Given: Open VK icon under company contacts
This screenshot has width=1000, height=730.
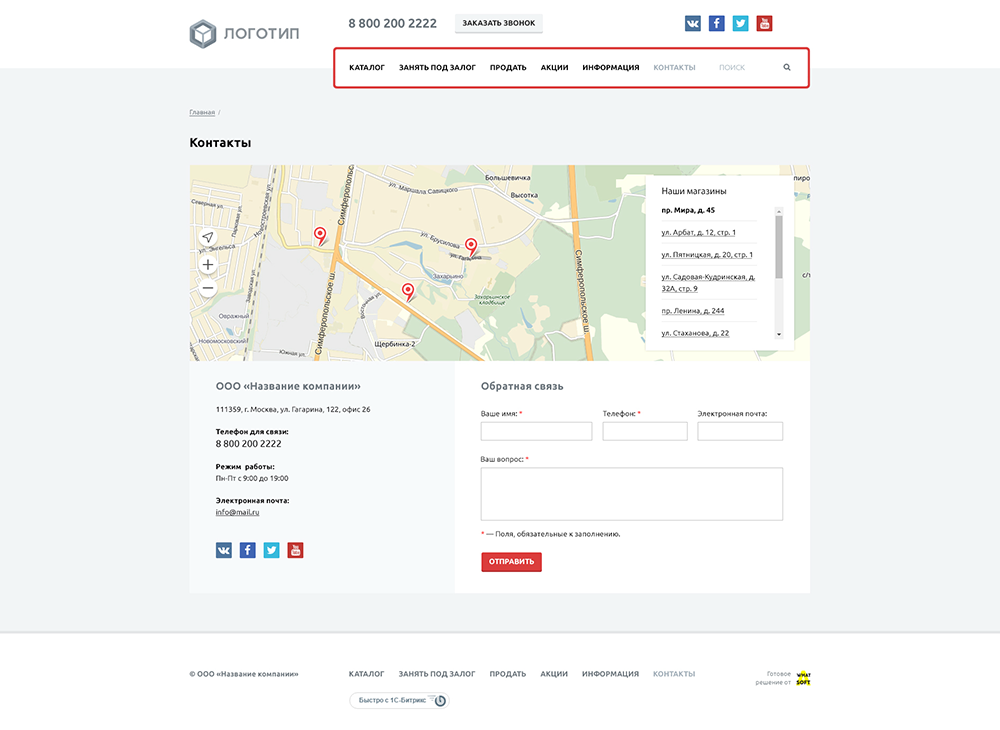Looking at the screenshot, I should click(x=224, y=550).
